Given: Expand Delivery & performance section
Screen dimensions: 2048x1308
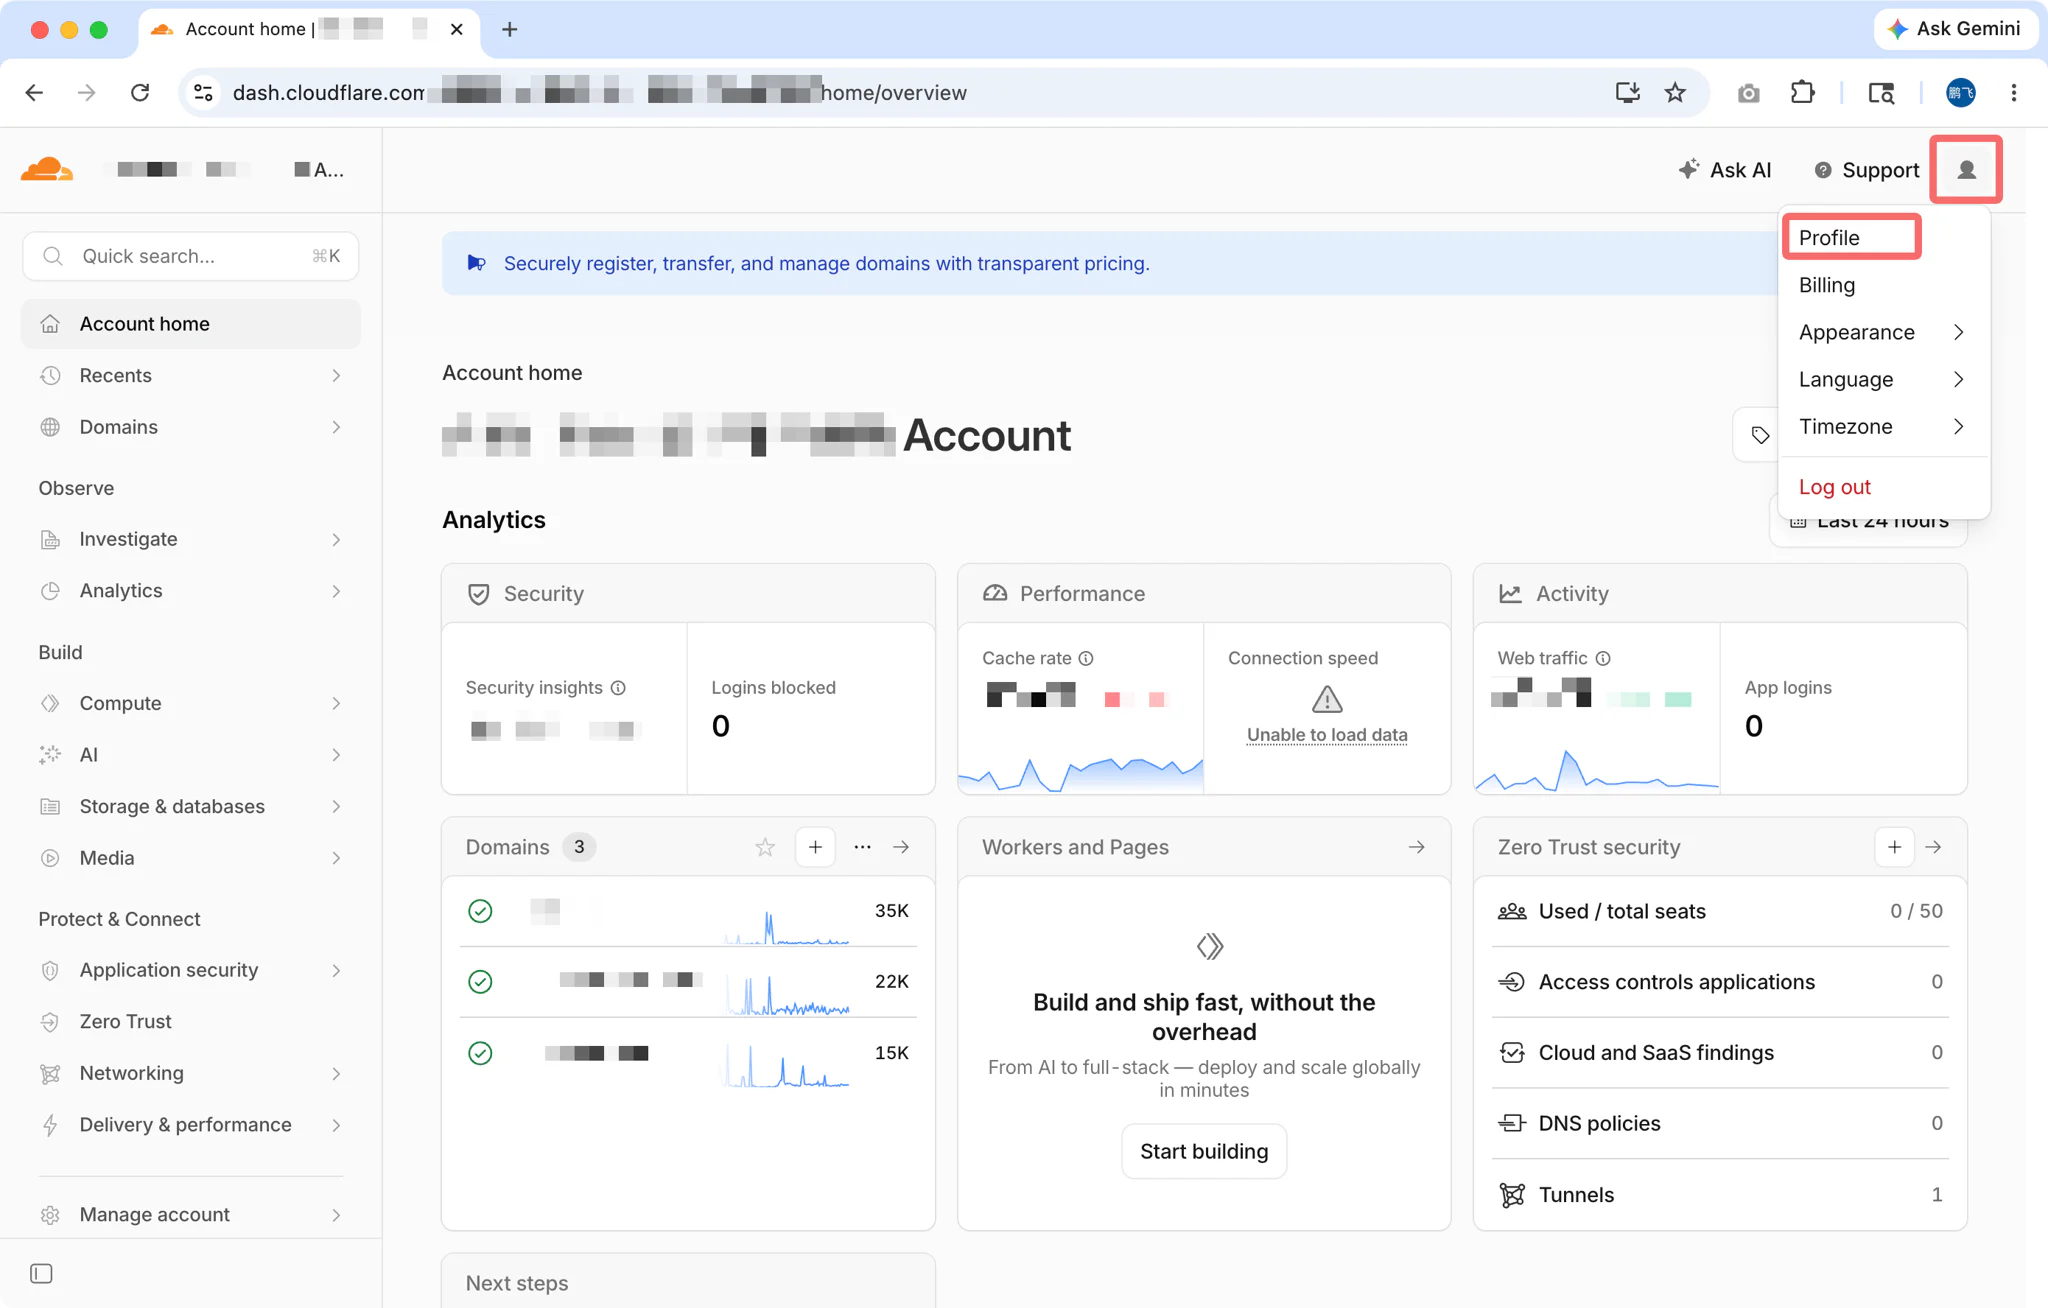Looking at the screenshot, I should 191,1125.
